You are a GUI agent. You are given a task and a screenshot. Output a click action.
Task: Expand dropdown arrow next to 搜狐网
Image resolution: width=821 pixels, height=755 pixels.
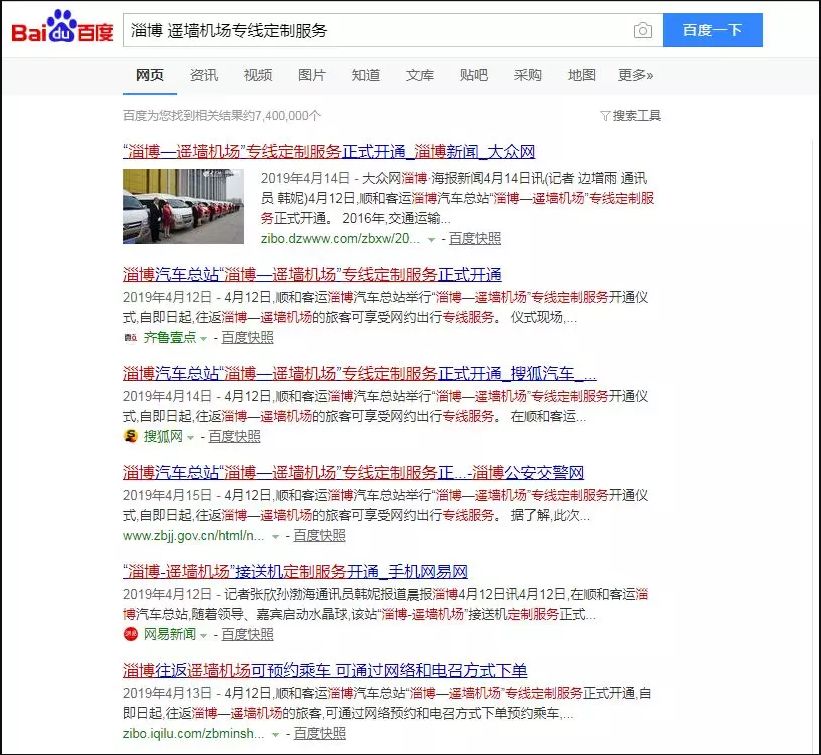[x=191, y=438]
